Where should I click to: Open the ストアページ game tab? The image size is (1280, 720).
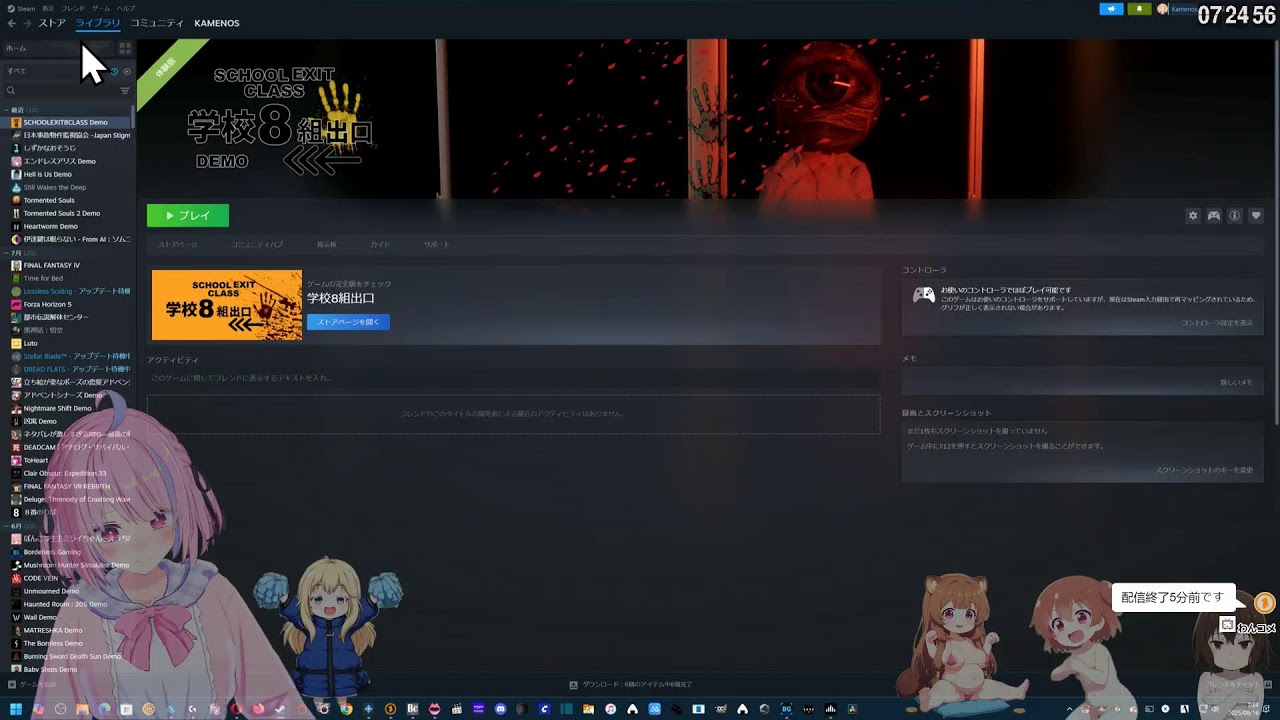178,244
